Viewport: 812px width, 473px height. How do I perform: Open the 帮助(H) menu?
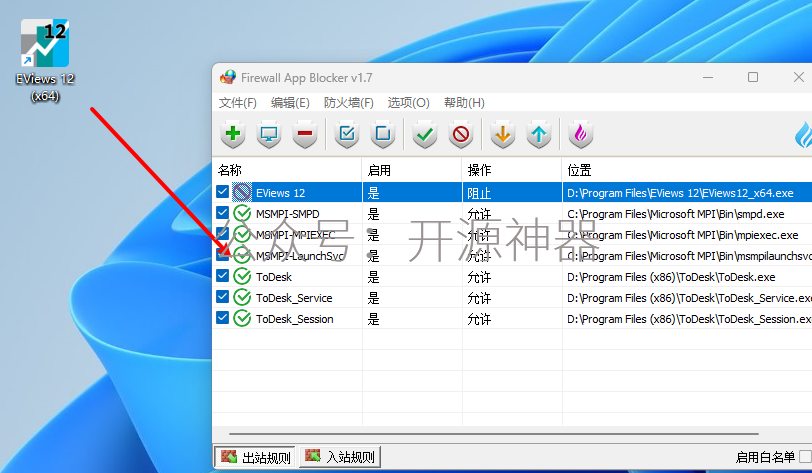(x=464, y=103)
